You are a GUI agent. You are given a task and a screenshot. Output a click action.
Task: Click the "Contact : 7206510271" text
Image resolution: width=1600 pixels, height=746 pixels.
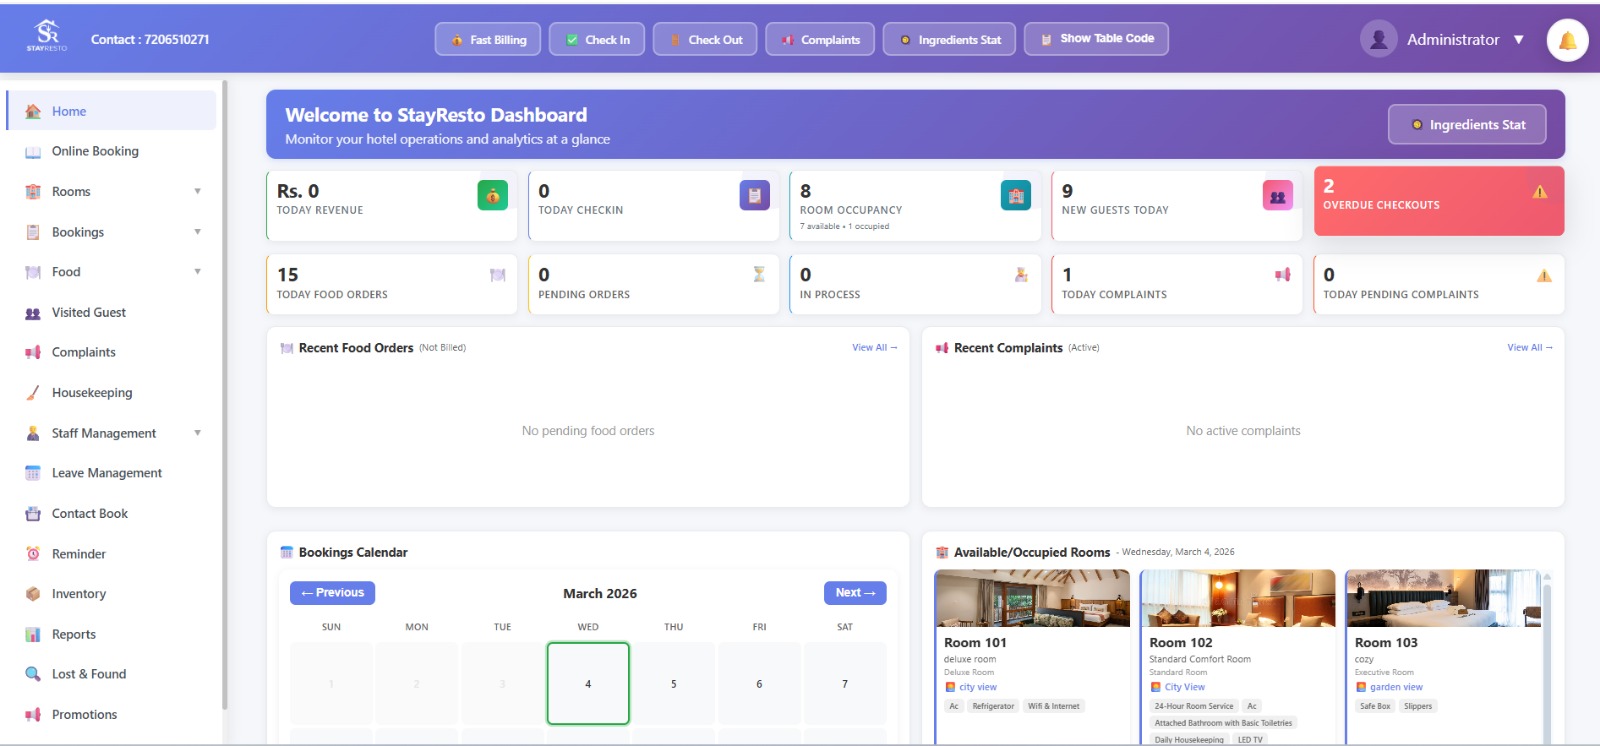(x=150, y=40)
